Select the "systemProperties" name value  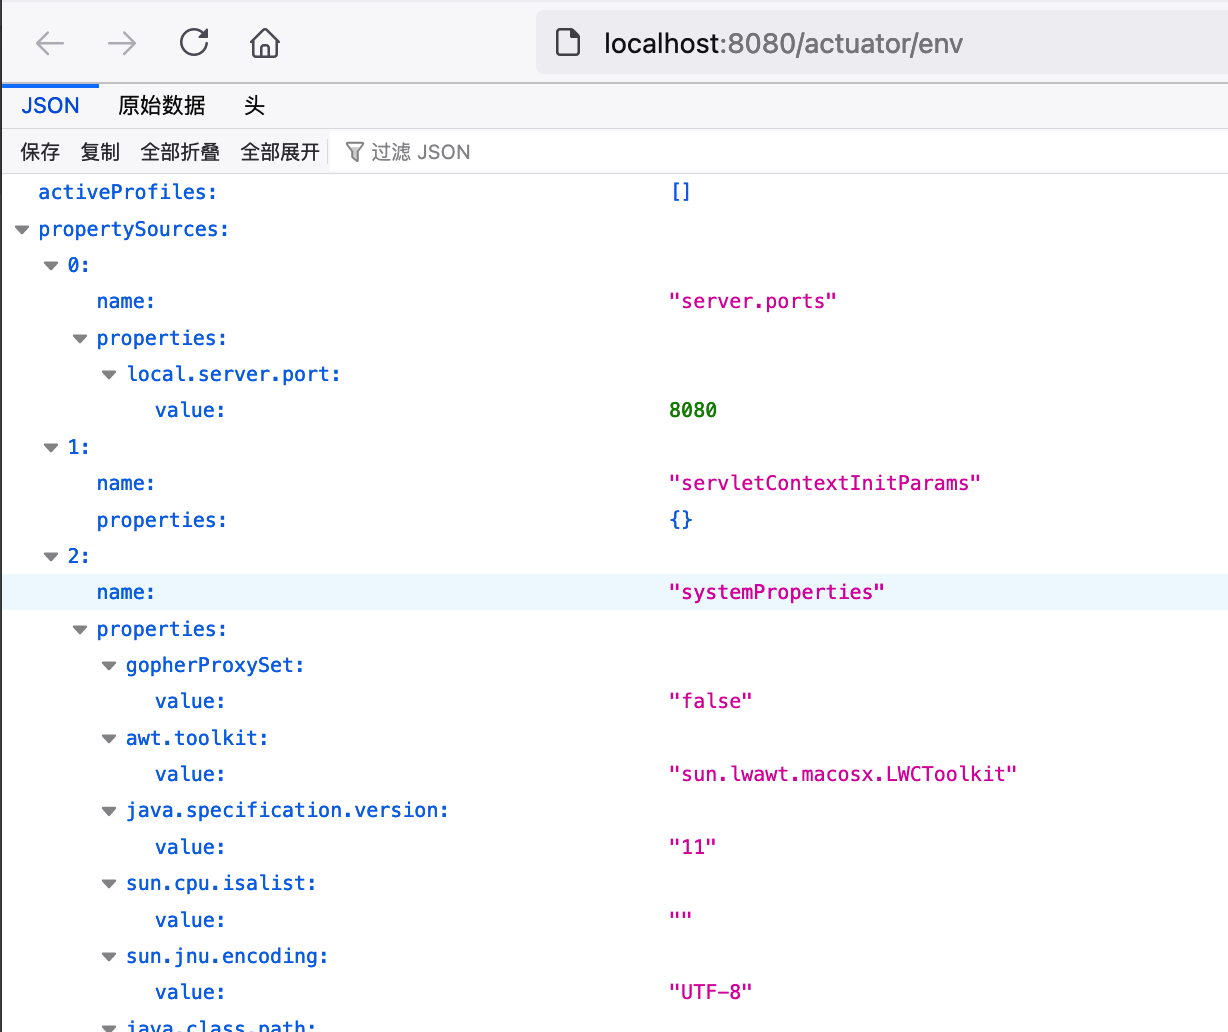click(x=776, y=592)
